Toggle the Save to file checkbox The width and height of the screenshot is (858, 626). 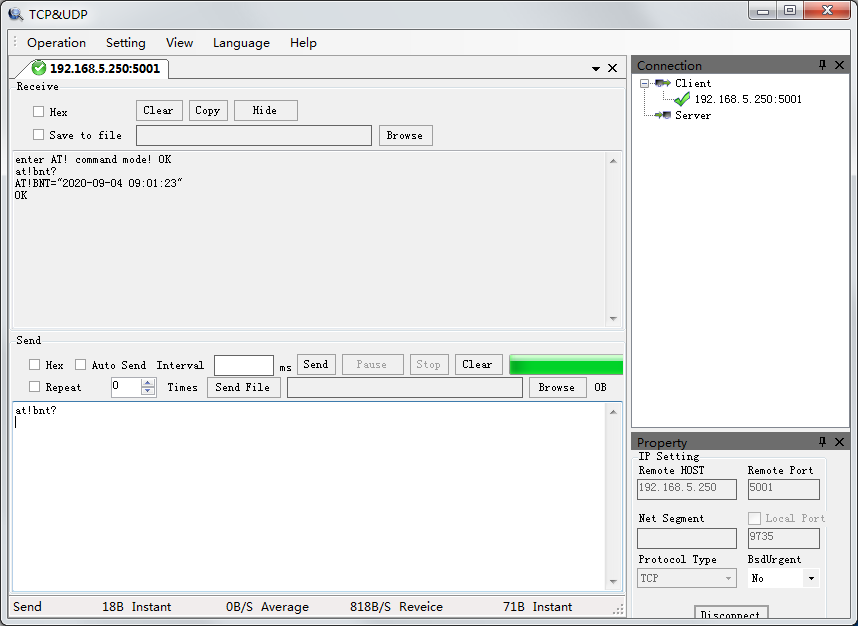click(39, 135)
